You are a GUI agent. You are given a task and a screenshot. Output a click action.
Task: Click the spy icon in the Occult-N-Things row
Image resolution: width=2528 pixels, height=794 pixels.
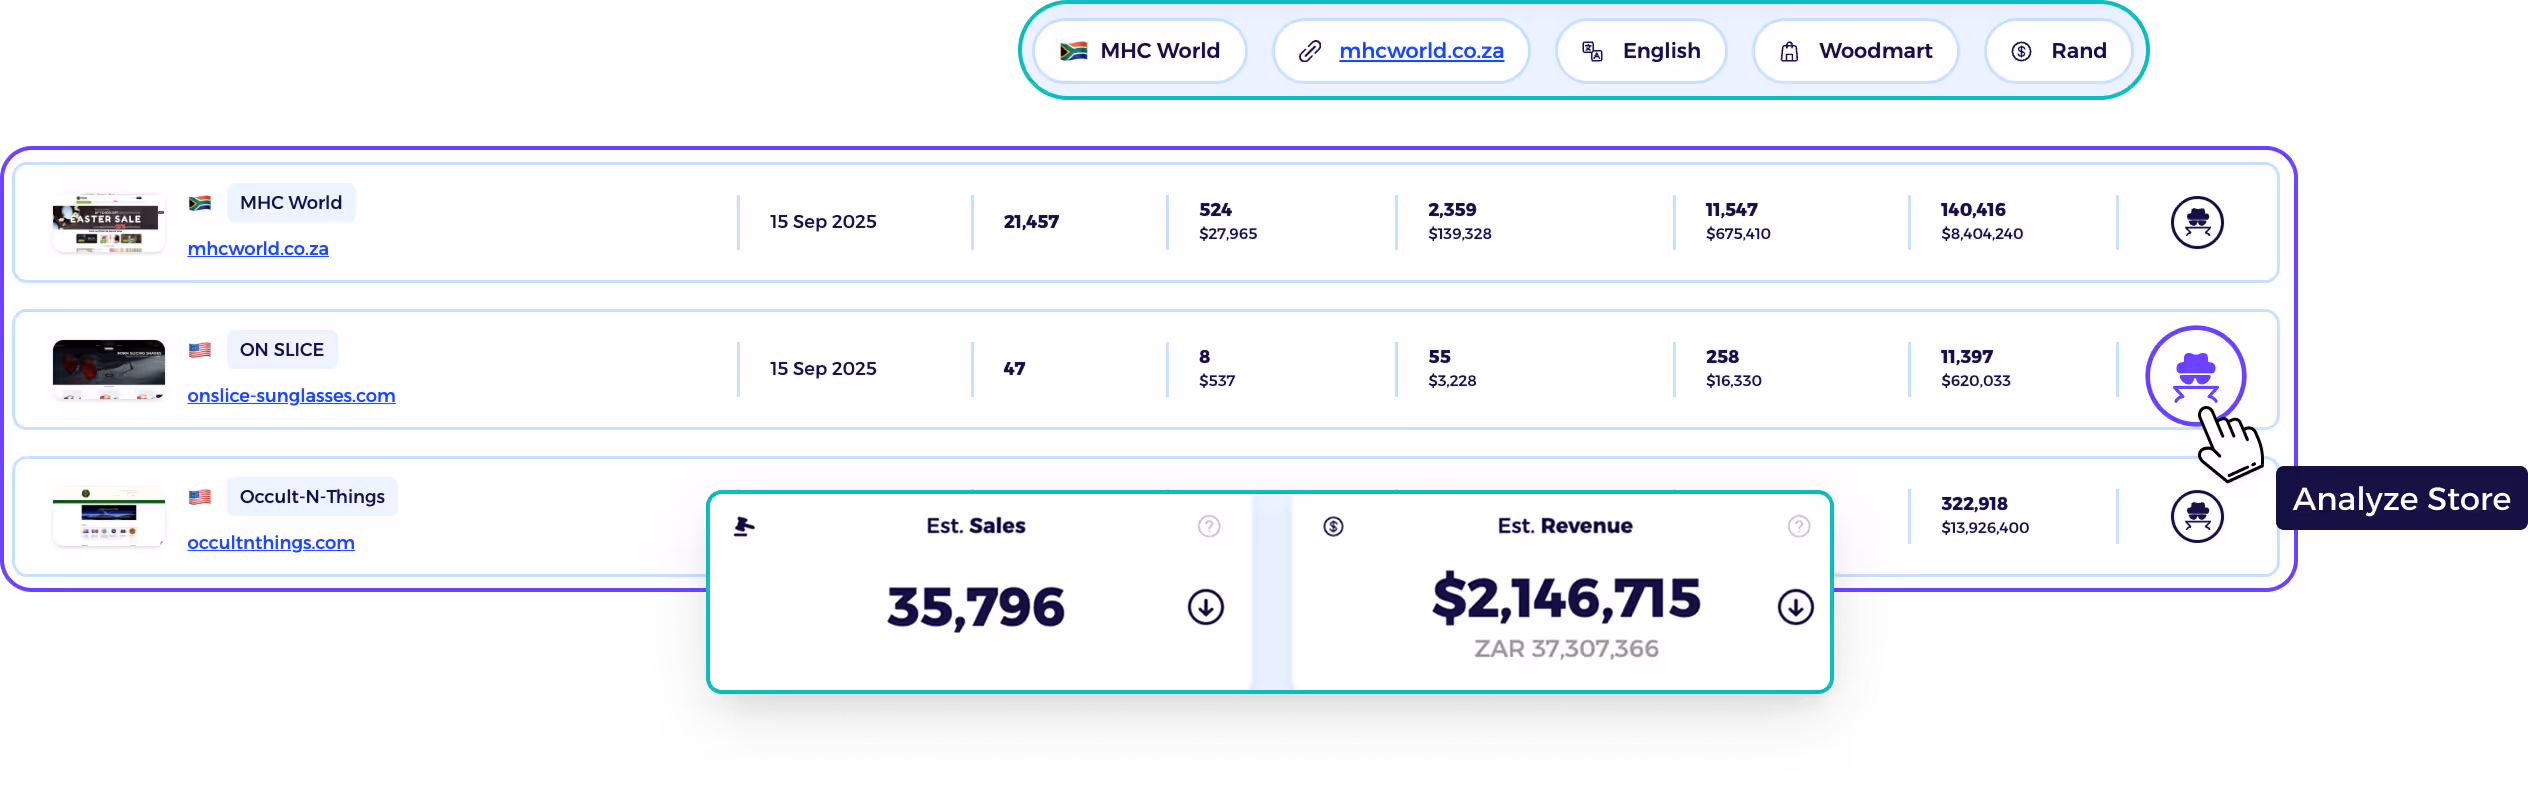coord(2196,516)
